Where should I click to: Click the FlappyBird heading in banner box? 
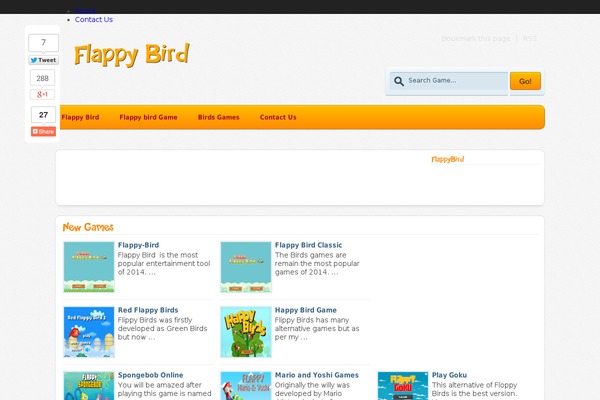pyautogui.click(x=448, y=159)
